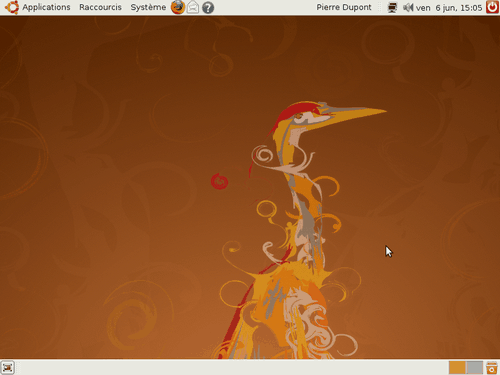
Task: Open the Pierre Dupont user switcher
Action: pyautogui.click(x=344, y=7)
